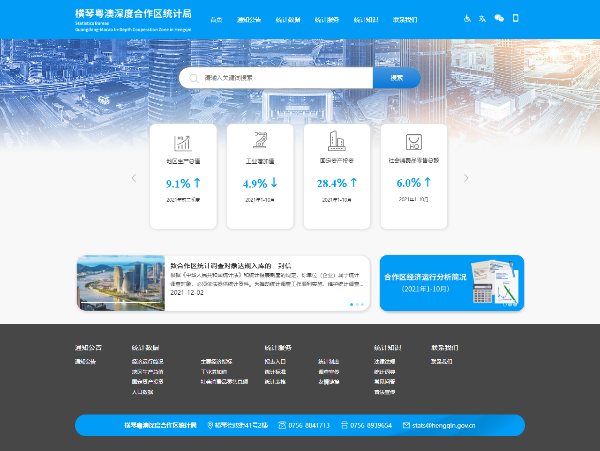Viewport: 600px width, 451px height.
Task: Click the language switch icon in header
Action: [483, 18]
